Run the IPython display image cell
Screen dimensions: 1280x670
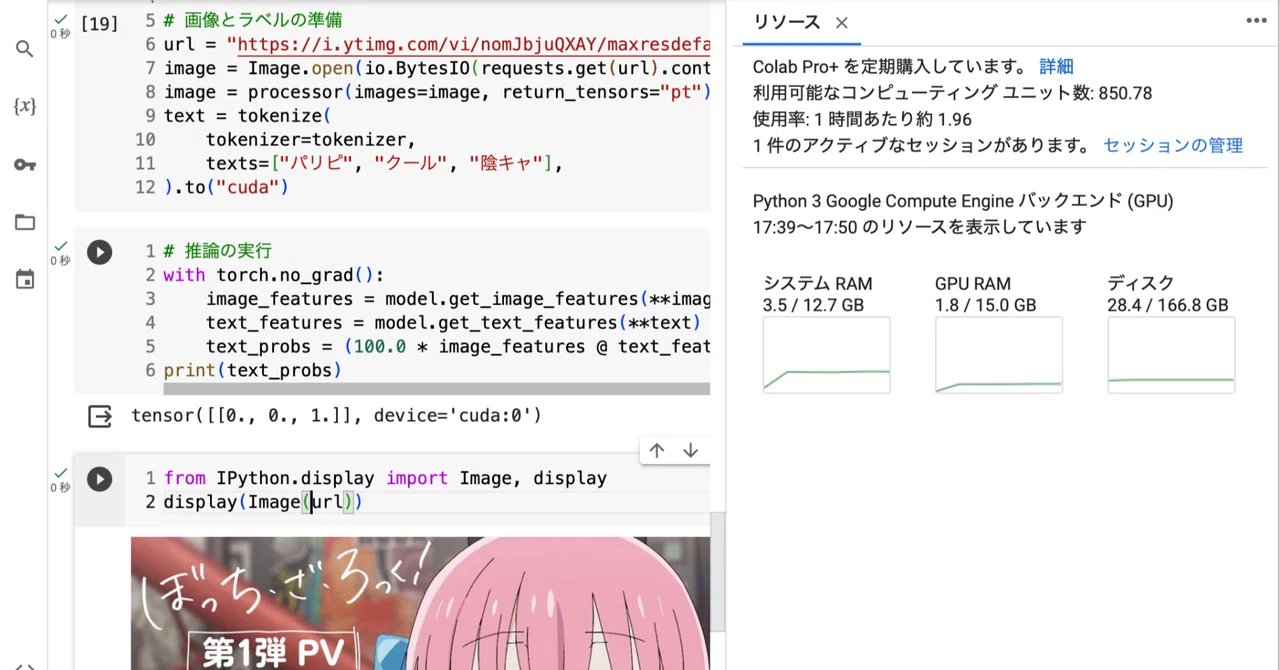99,479
